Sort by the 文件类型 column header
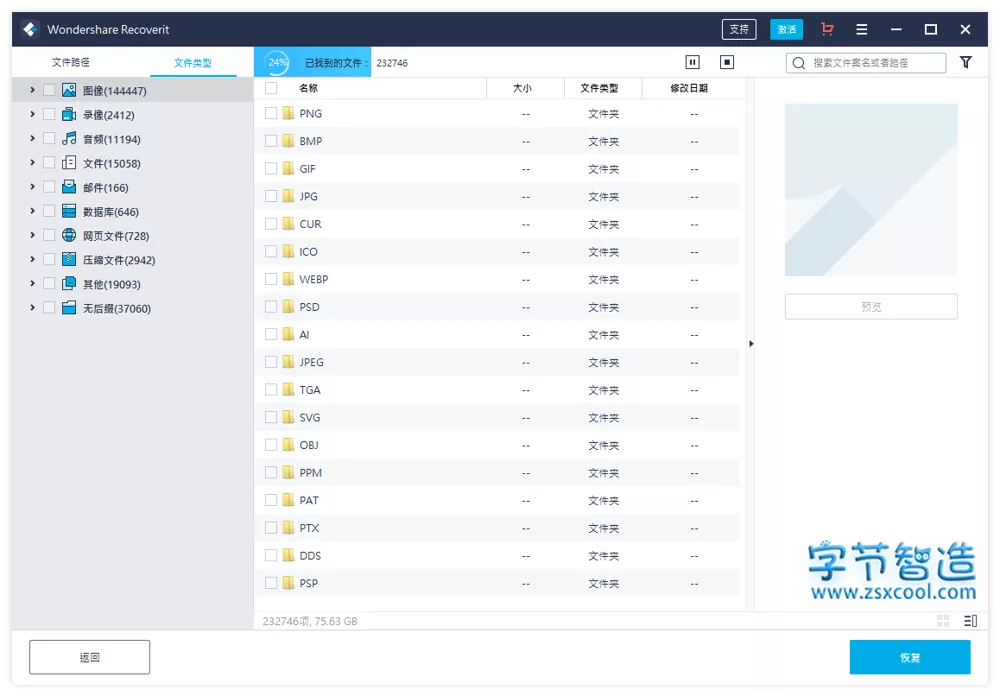Image resolution: width=1000 pixels, height=696 pixels. (x=599, y=88)
